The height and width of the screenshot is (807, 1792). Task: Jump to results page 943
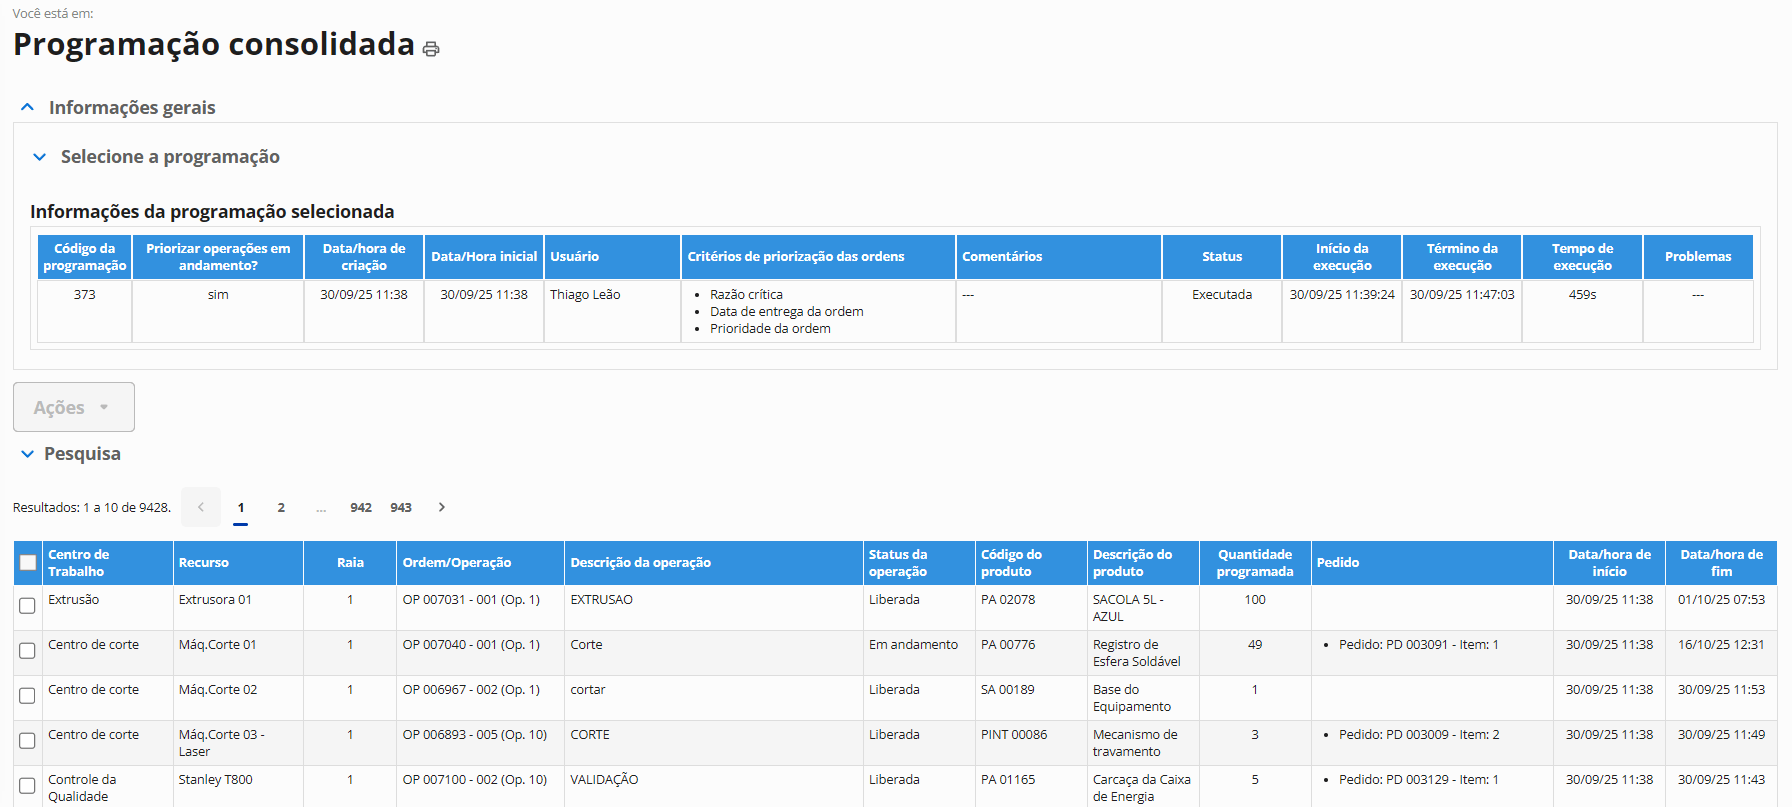point(401,507)
